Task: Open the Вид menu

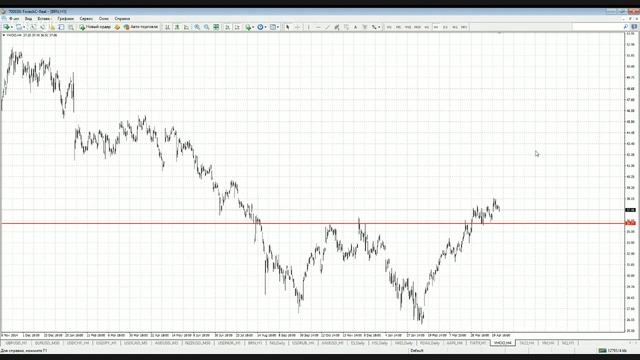Action: pos(28,18)
